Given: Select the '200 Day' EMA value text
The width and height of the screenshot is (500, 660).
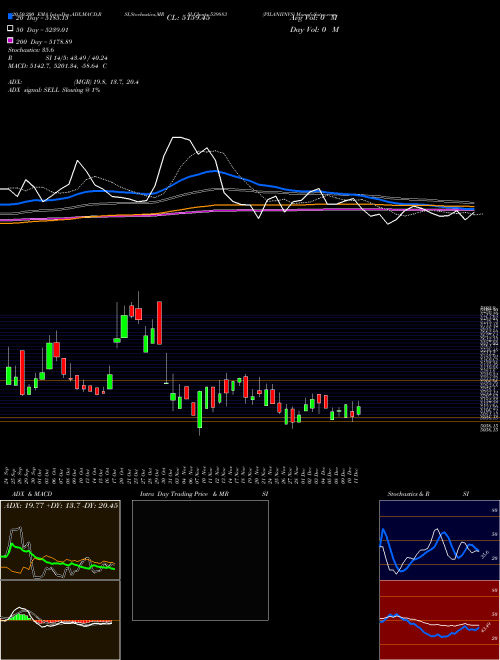Looking at the screenshot, I should [x=43, y=42].
